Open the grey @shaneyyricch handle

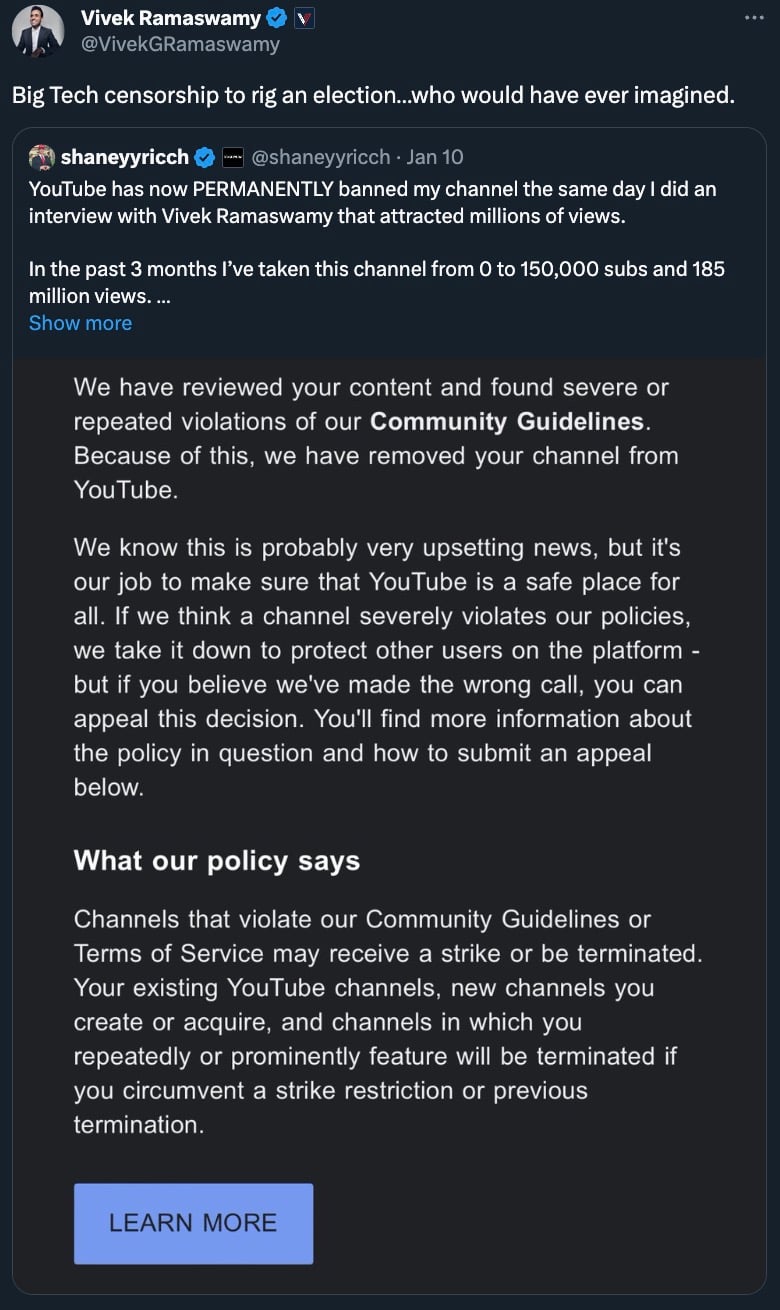[x=321, y=157]
